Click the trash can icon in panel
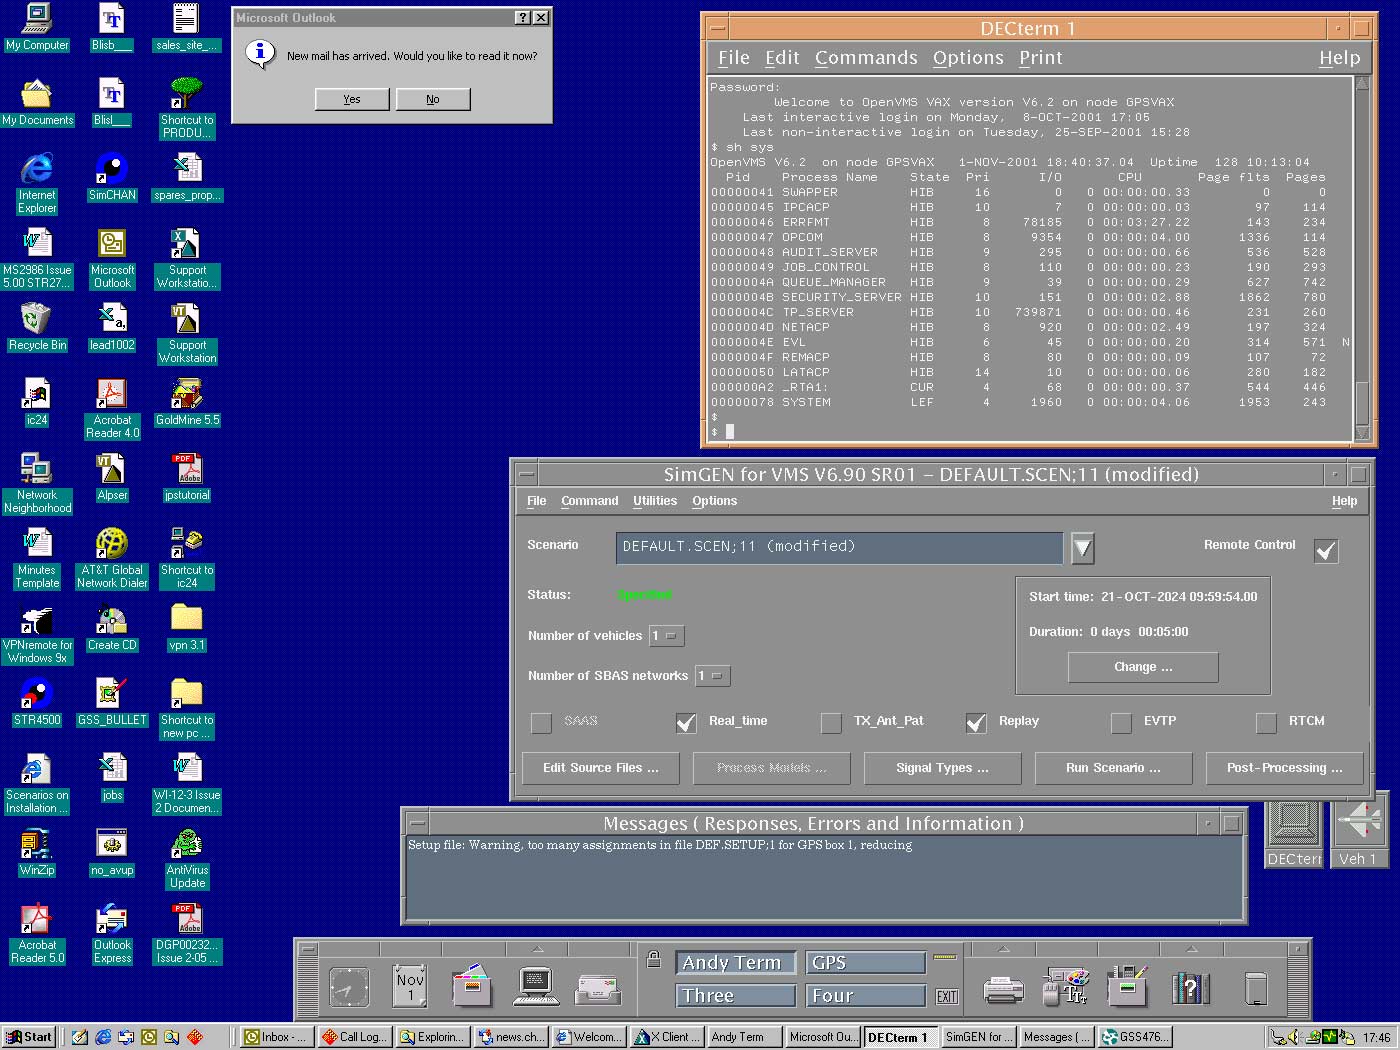The height and width of the screenshot is (1050, 1400). pyautogui.click(x=1255, y=988)
